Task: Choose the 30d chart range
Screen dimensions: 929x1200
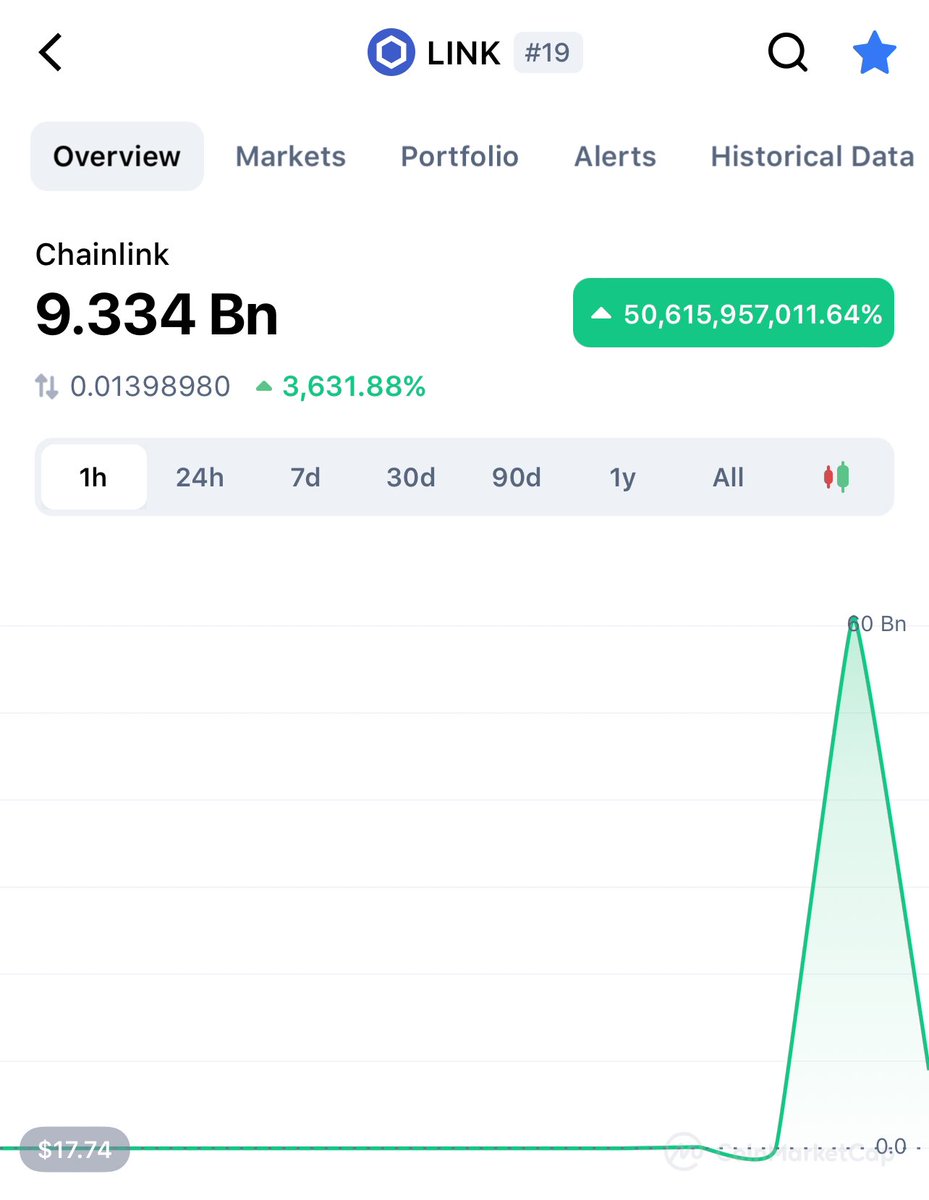Action: [411, 477]
